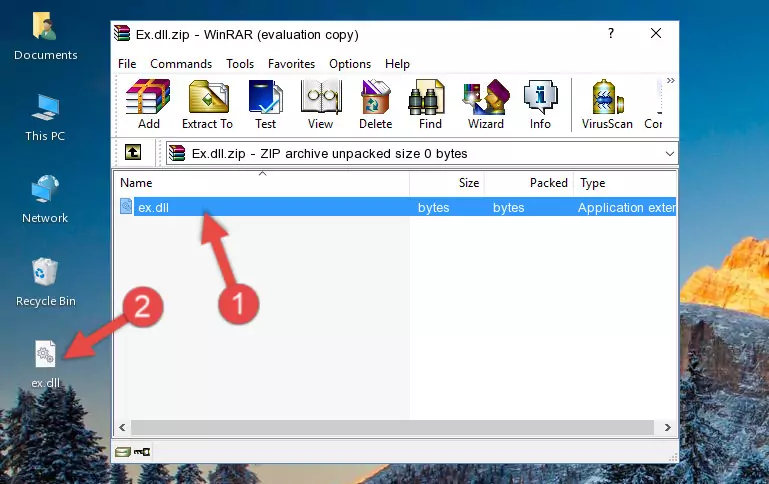Run VirusScan on the archive

(x=607, y=104)
